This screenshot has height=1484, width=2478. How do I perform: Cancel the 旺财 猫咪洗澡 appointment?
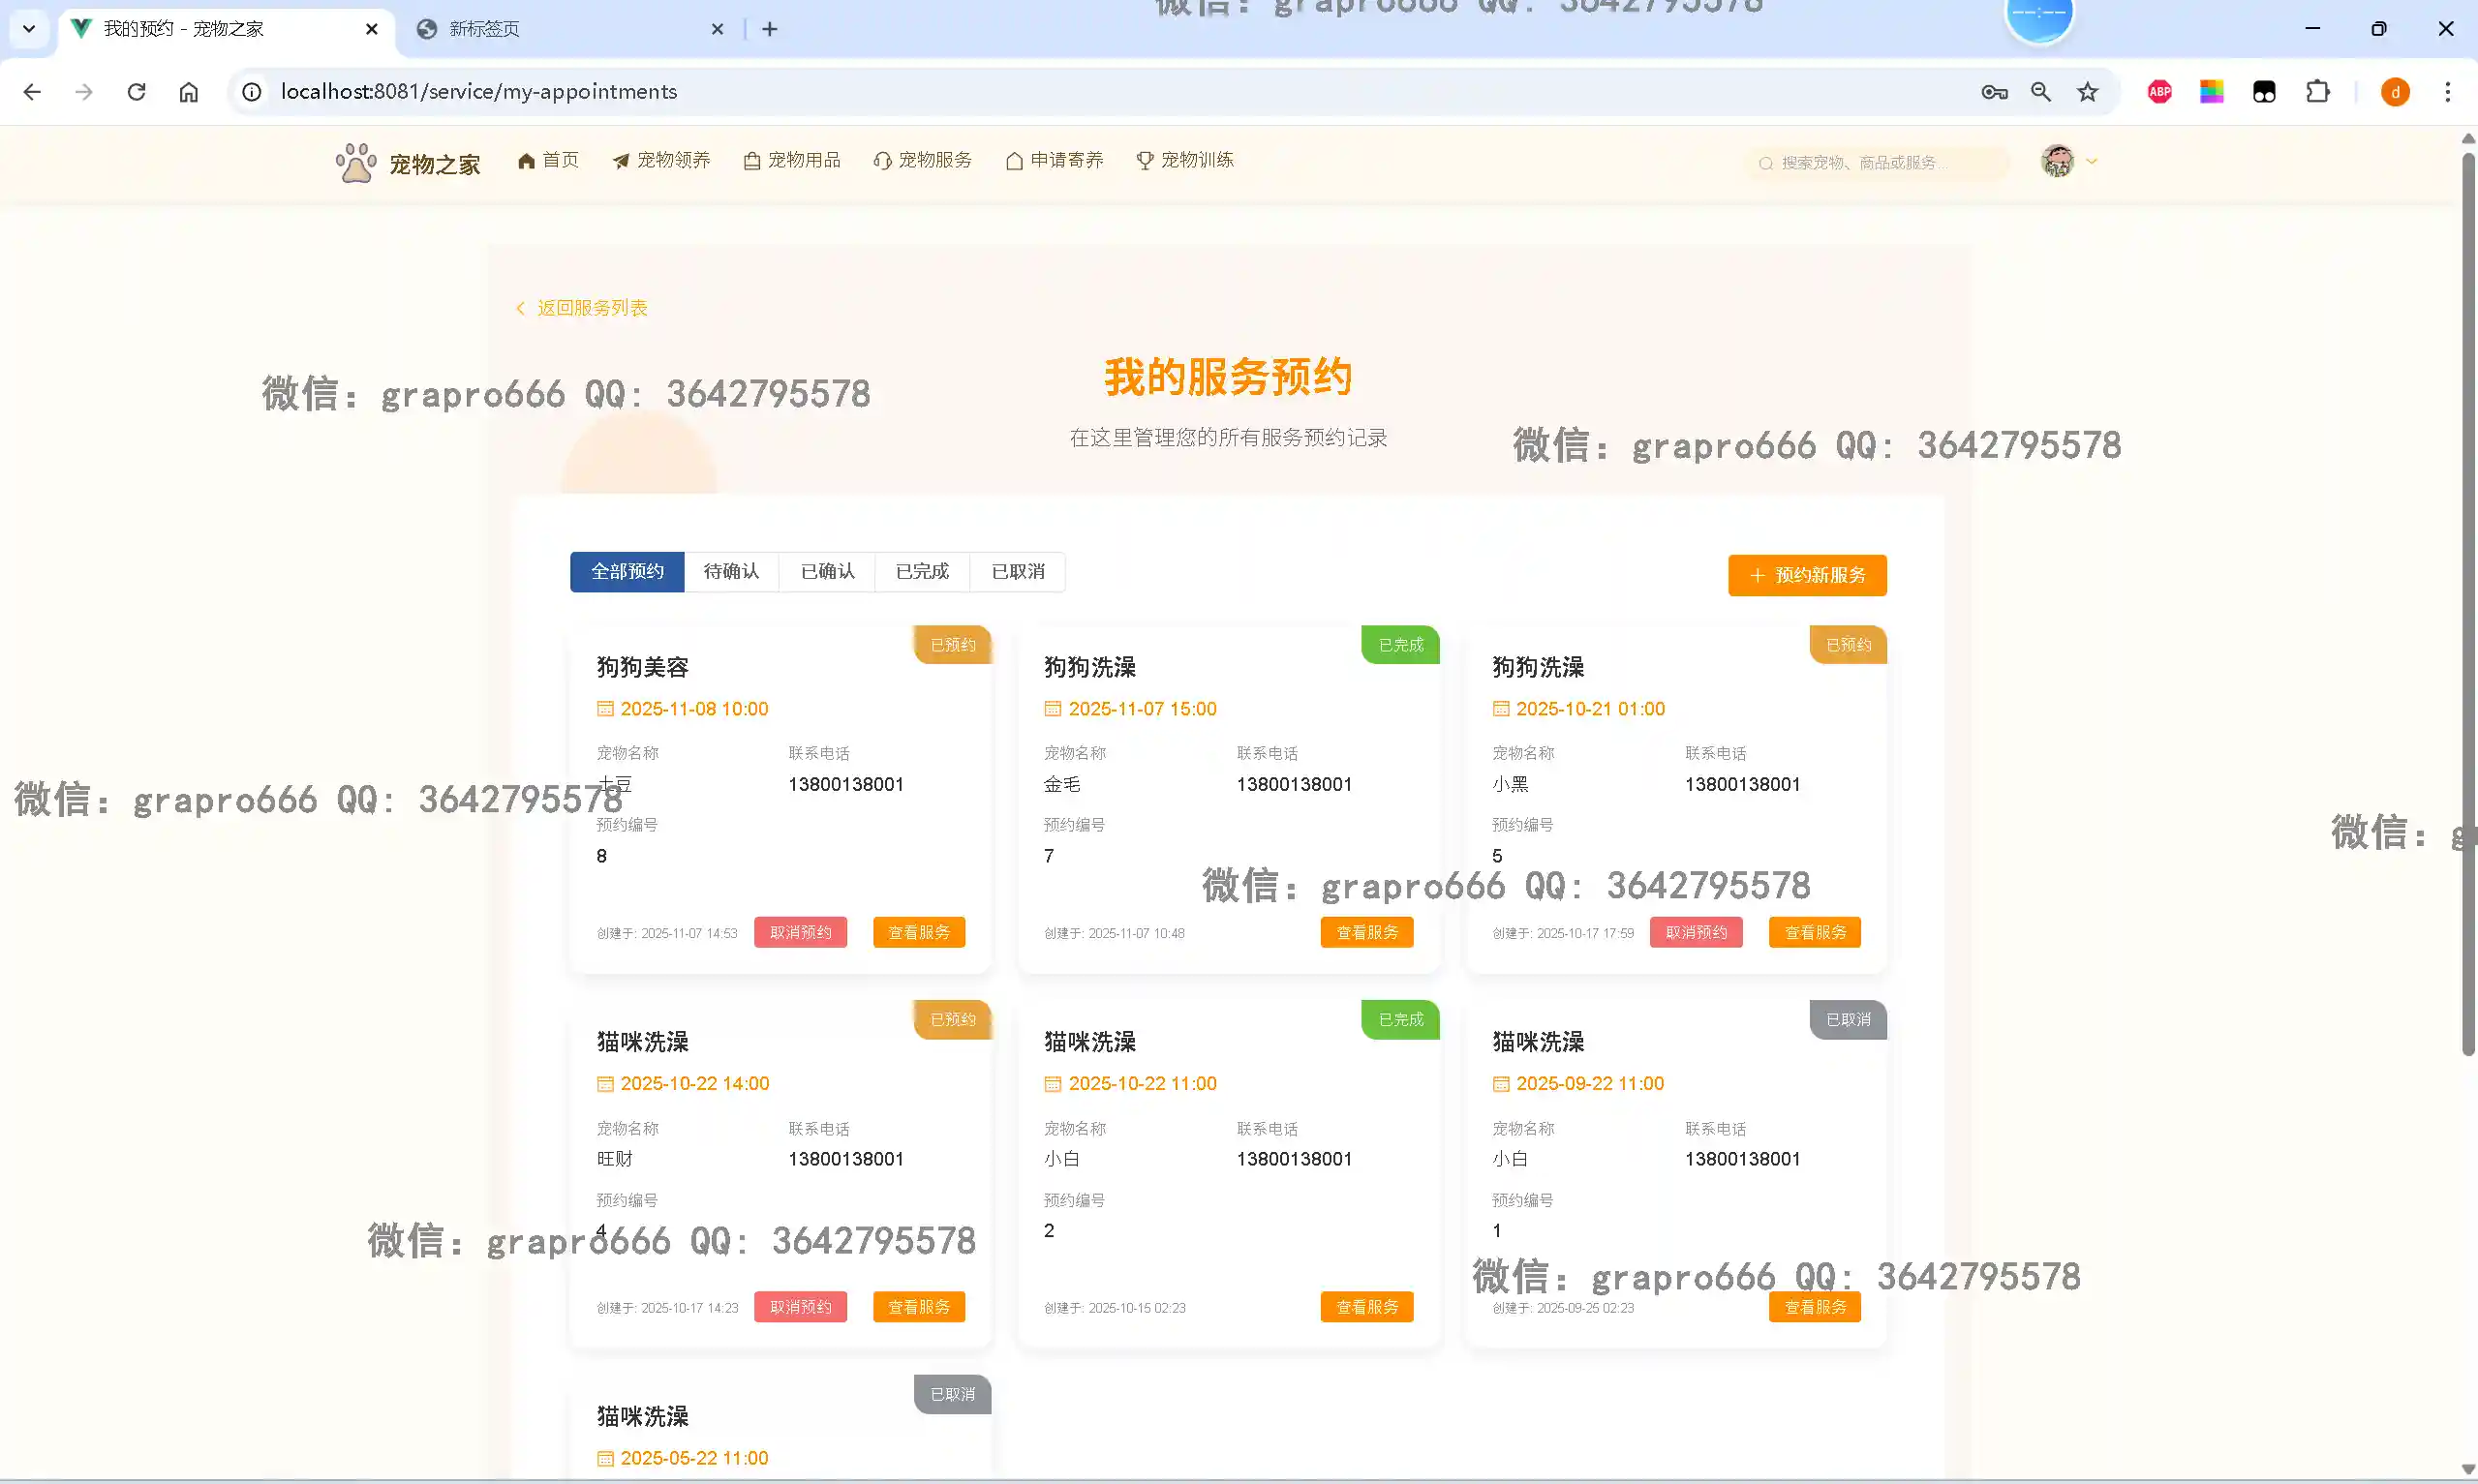click(x=800, y=1307)
